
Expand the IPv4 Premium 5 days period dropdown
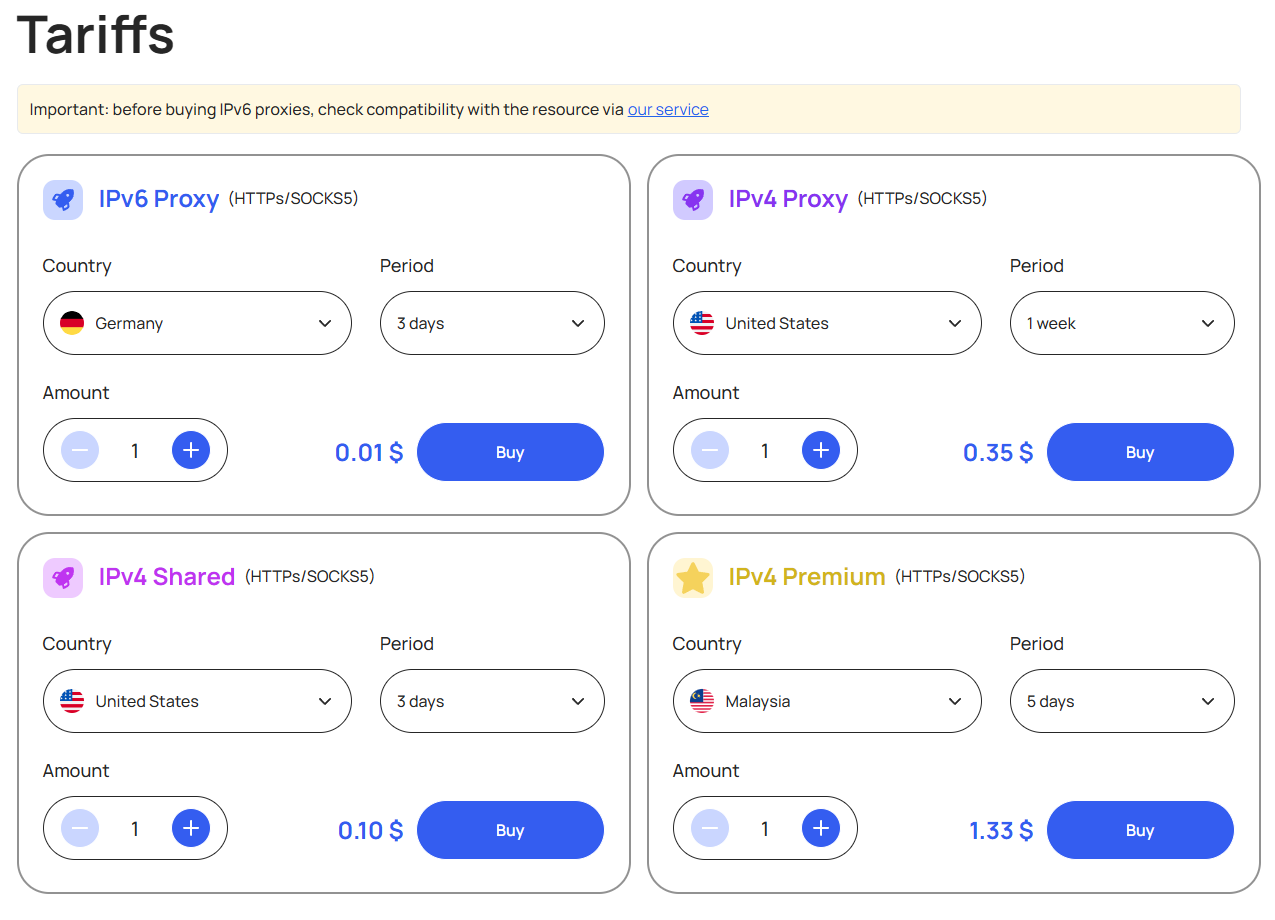click(1122, 701)
